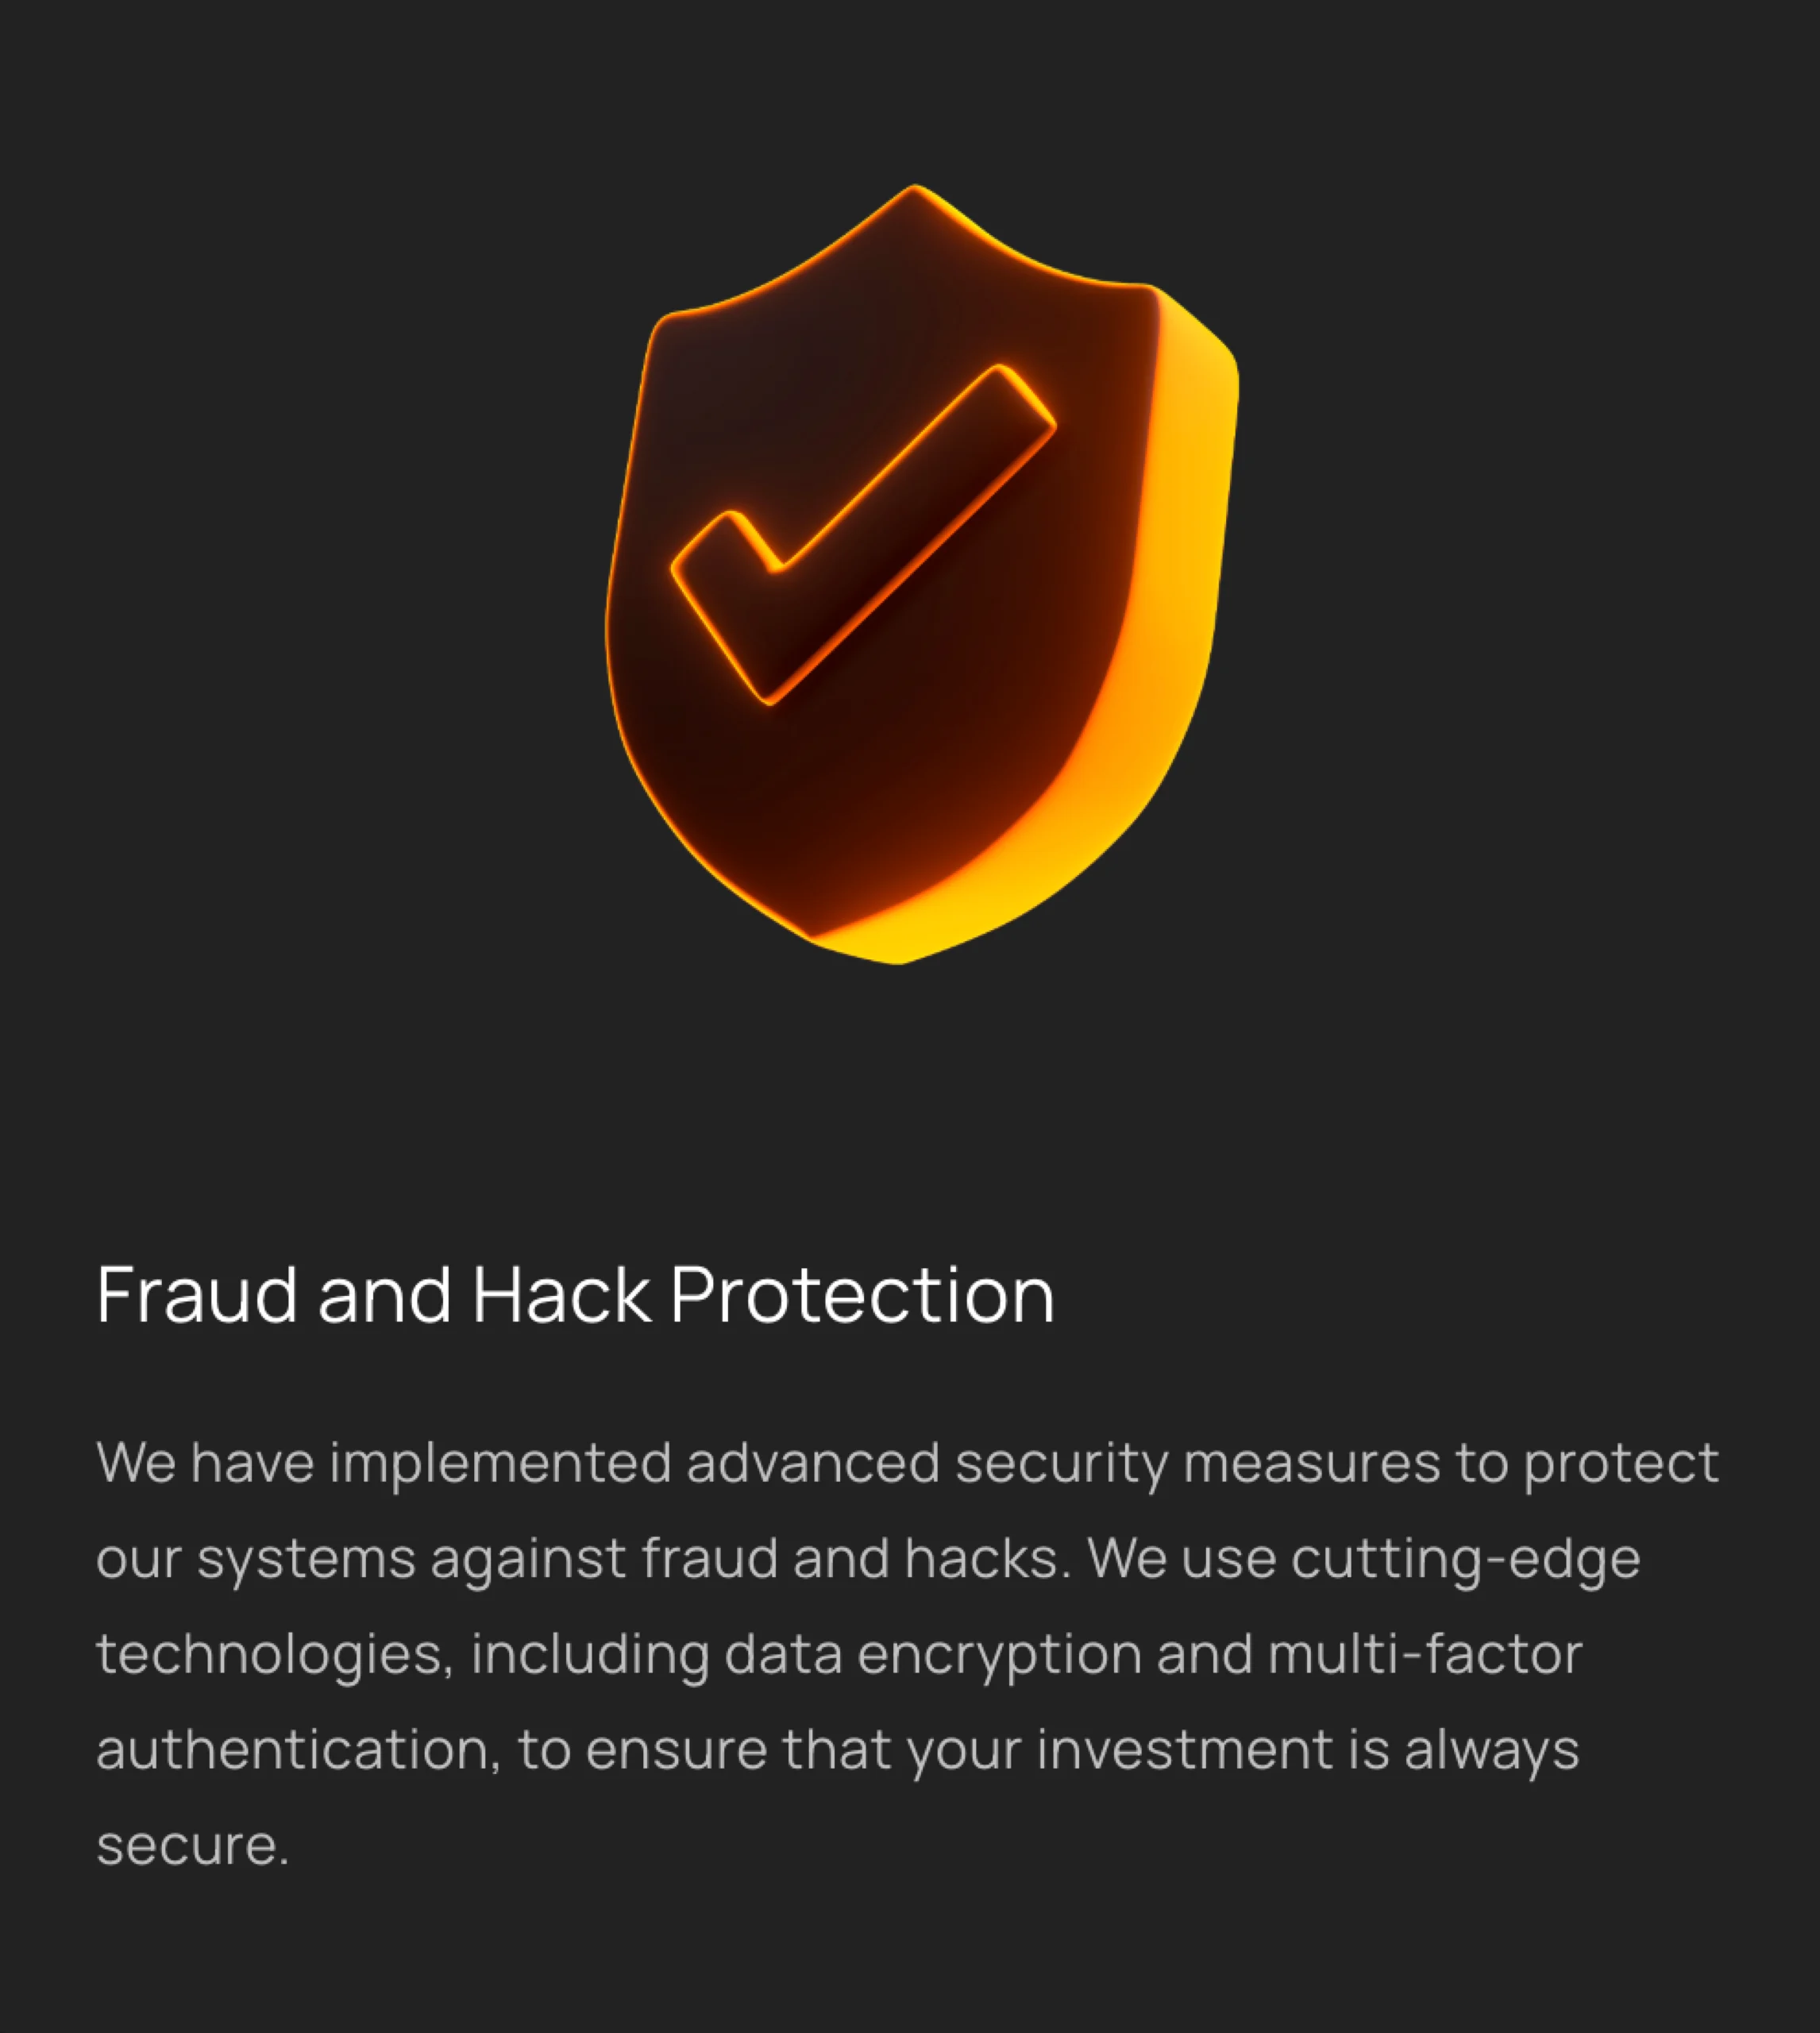Viewport: 1820px width, 2033px height.
Task: Click the "Fraud and Hack Protection" heading
Action: (575, 1296)
